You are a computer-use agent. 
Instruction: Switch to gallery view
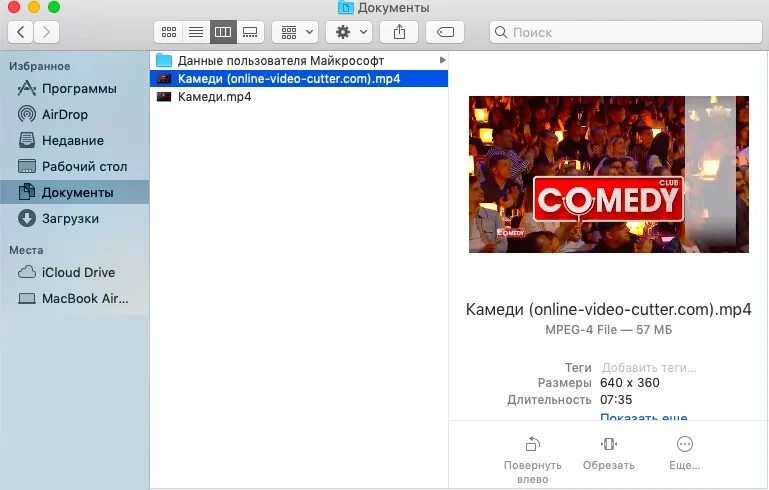click(x=250, y=32)
